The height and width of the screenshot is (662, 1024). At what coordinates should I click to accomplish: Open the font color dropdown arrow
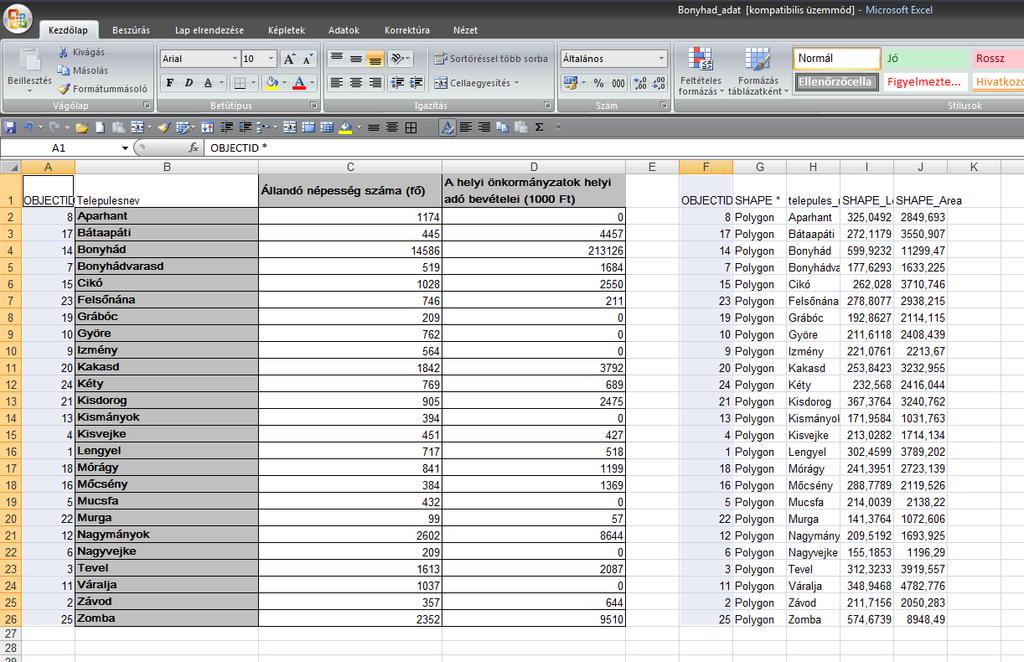coord(312,83)
